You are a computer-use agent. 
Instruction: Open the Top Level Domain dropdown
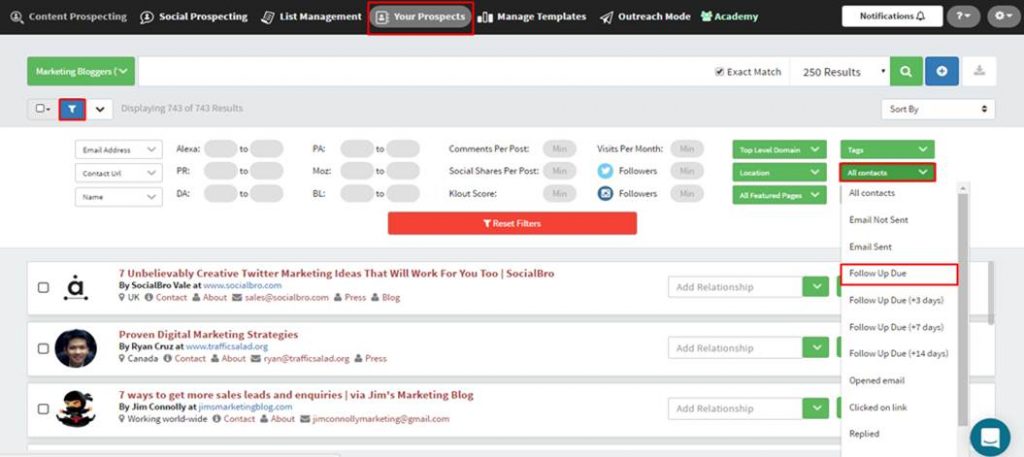779,150
